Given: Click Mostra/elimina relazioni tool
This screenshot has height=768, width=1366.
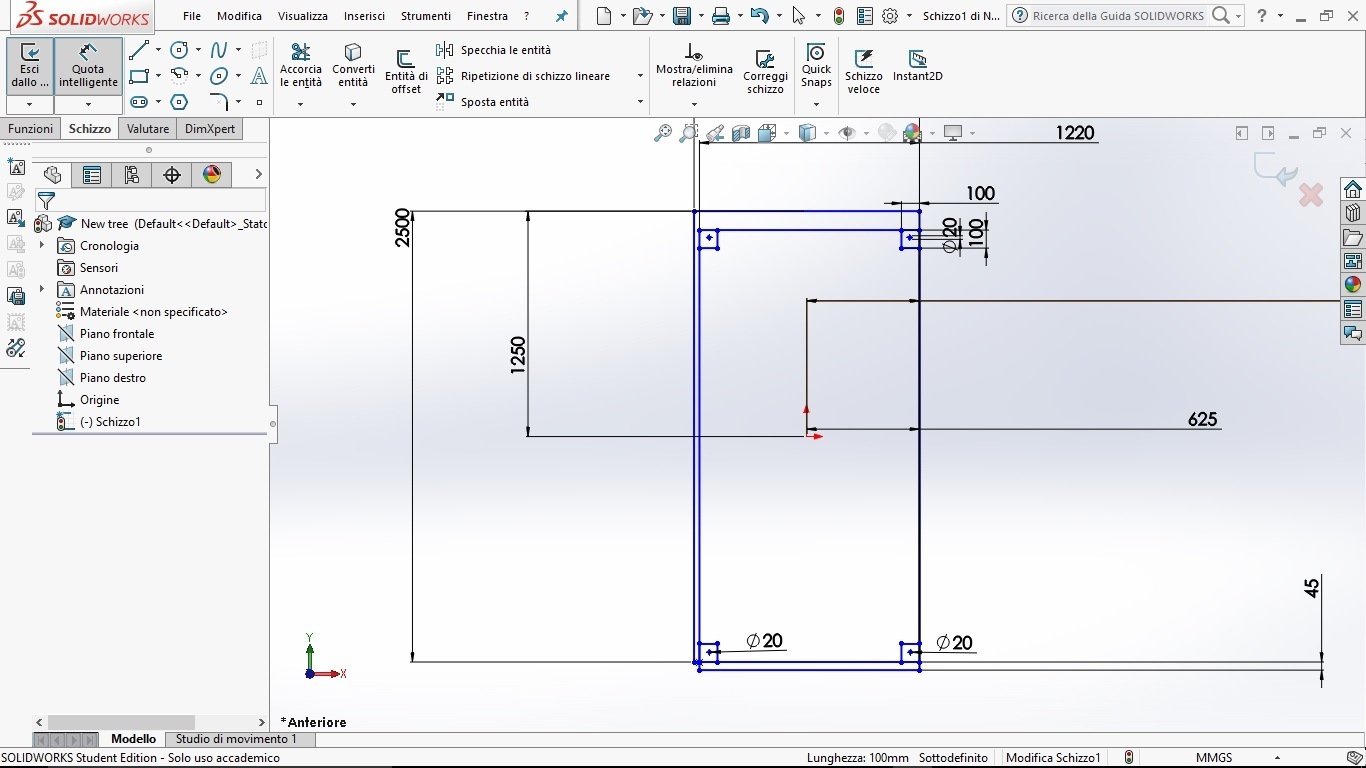Looking at the screenshot, I should click(x=694, y=66).
